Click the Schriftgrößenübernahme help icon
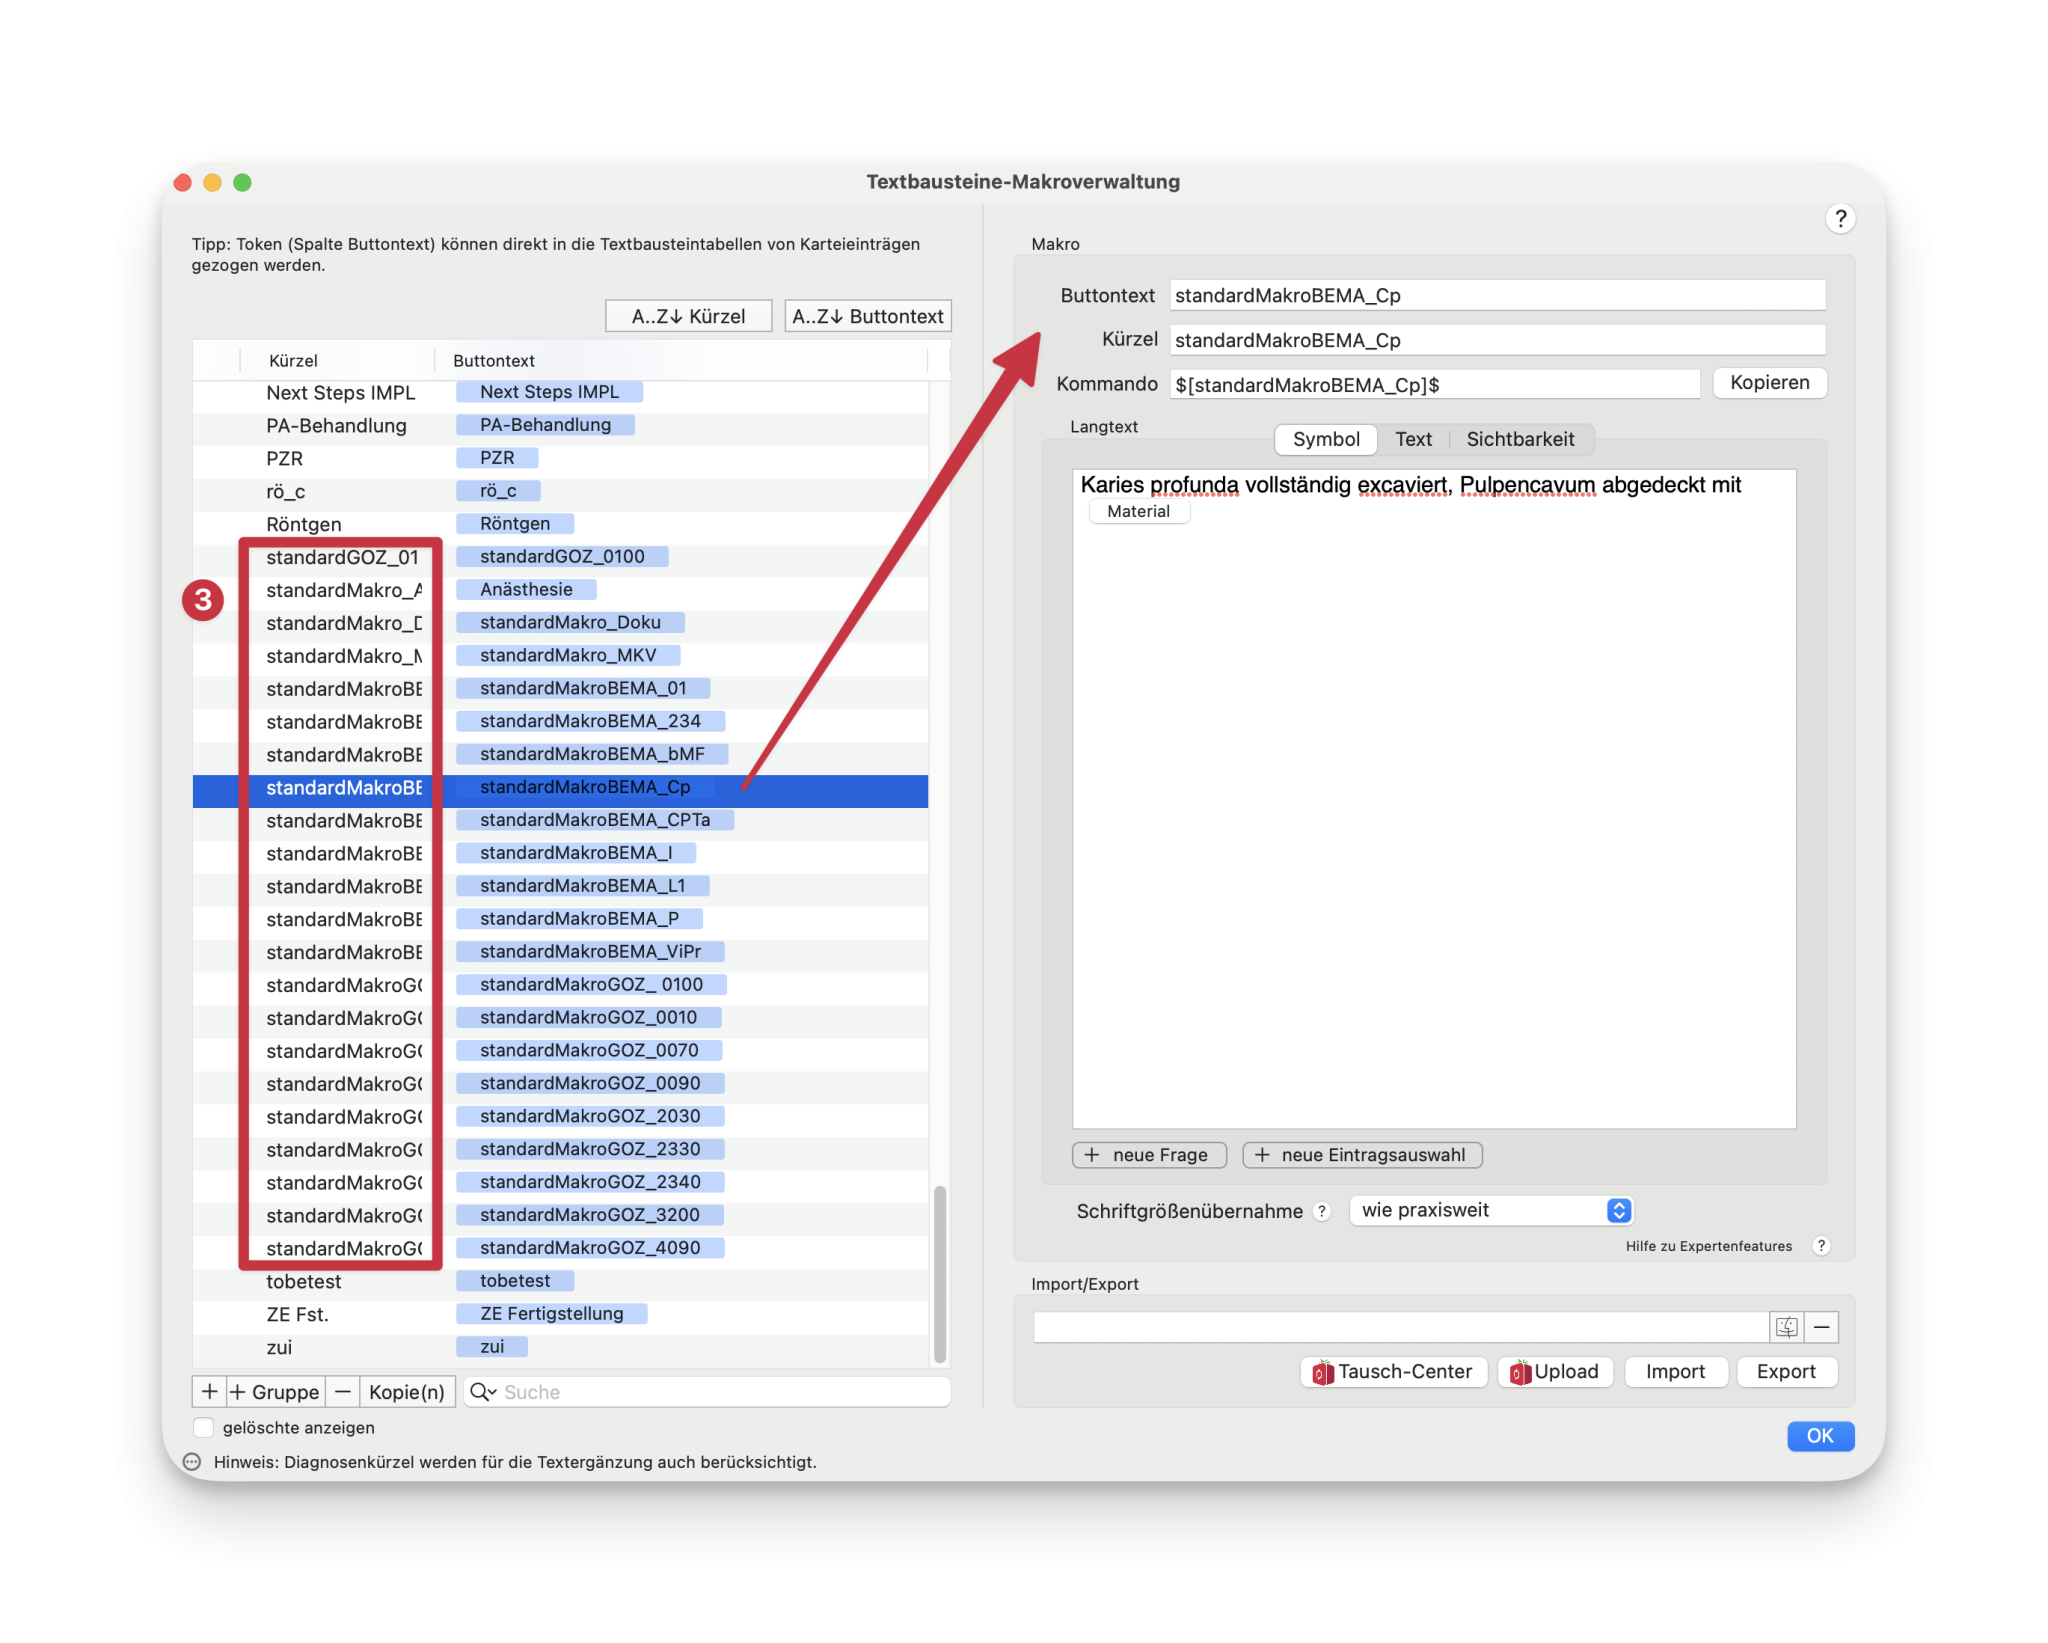The image size is (2048, 1643). click(1322, 1211)
